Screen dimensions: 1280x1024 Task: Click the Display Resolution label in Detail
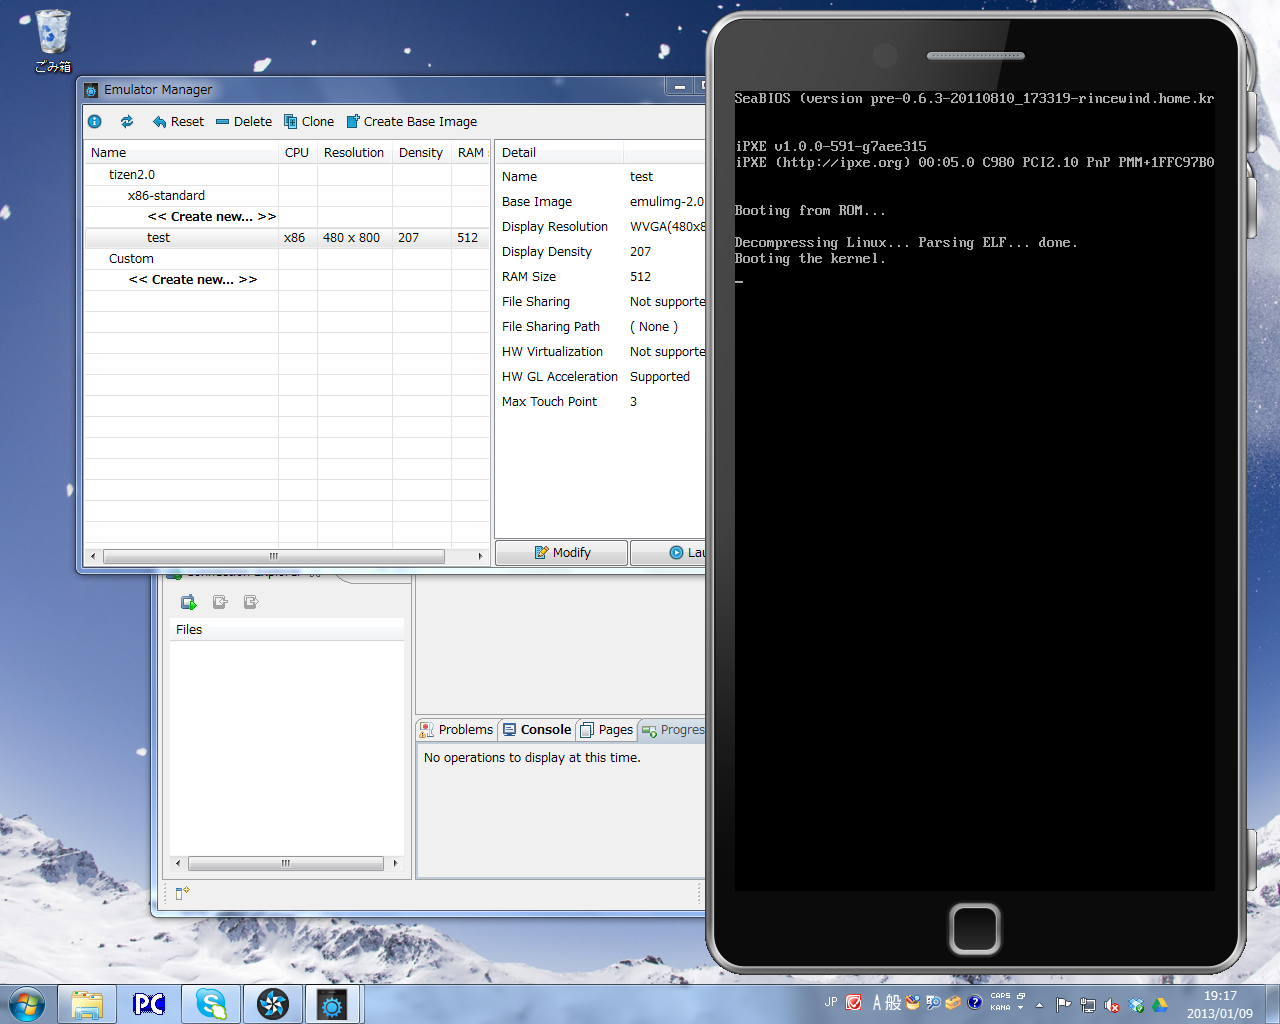tap(555, 227)
